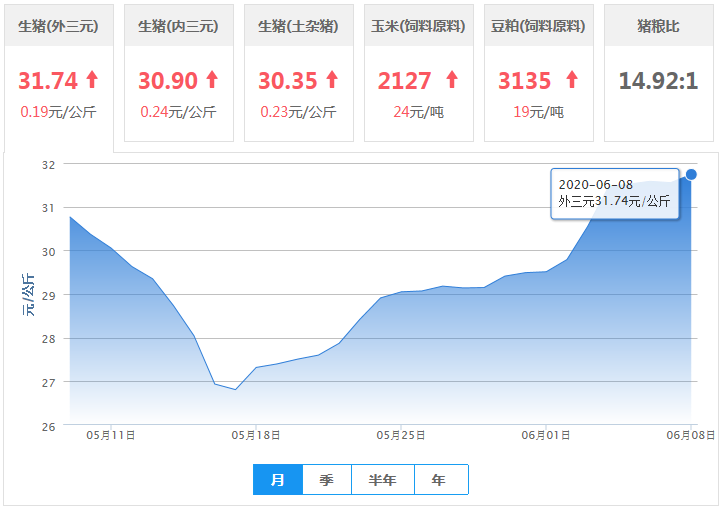The image size is (722, 510).
Task: Show the 玉米(饲料原料) price chart
Action: tap(418, 26)
